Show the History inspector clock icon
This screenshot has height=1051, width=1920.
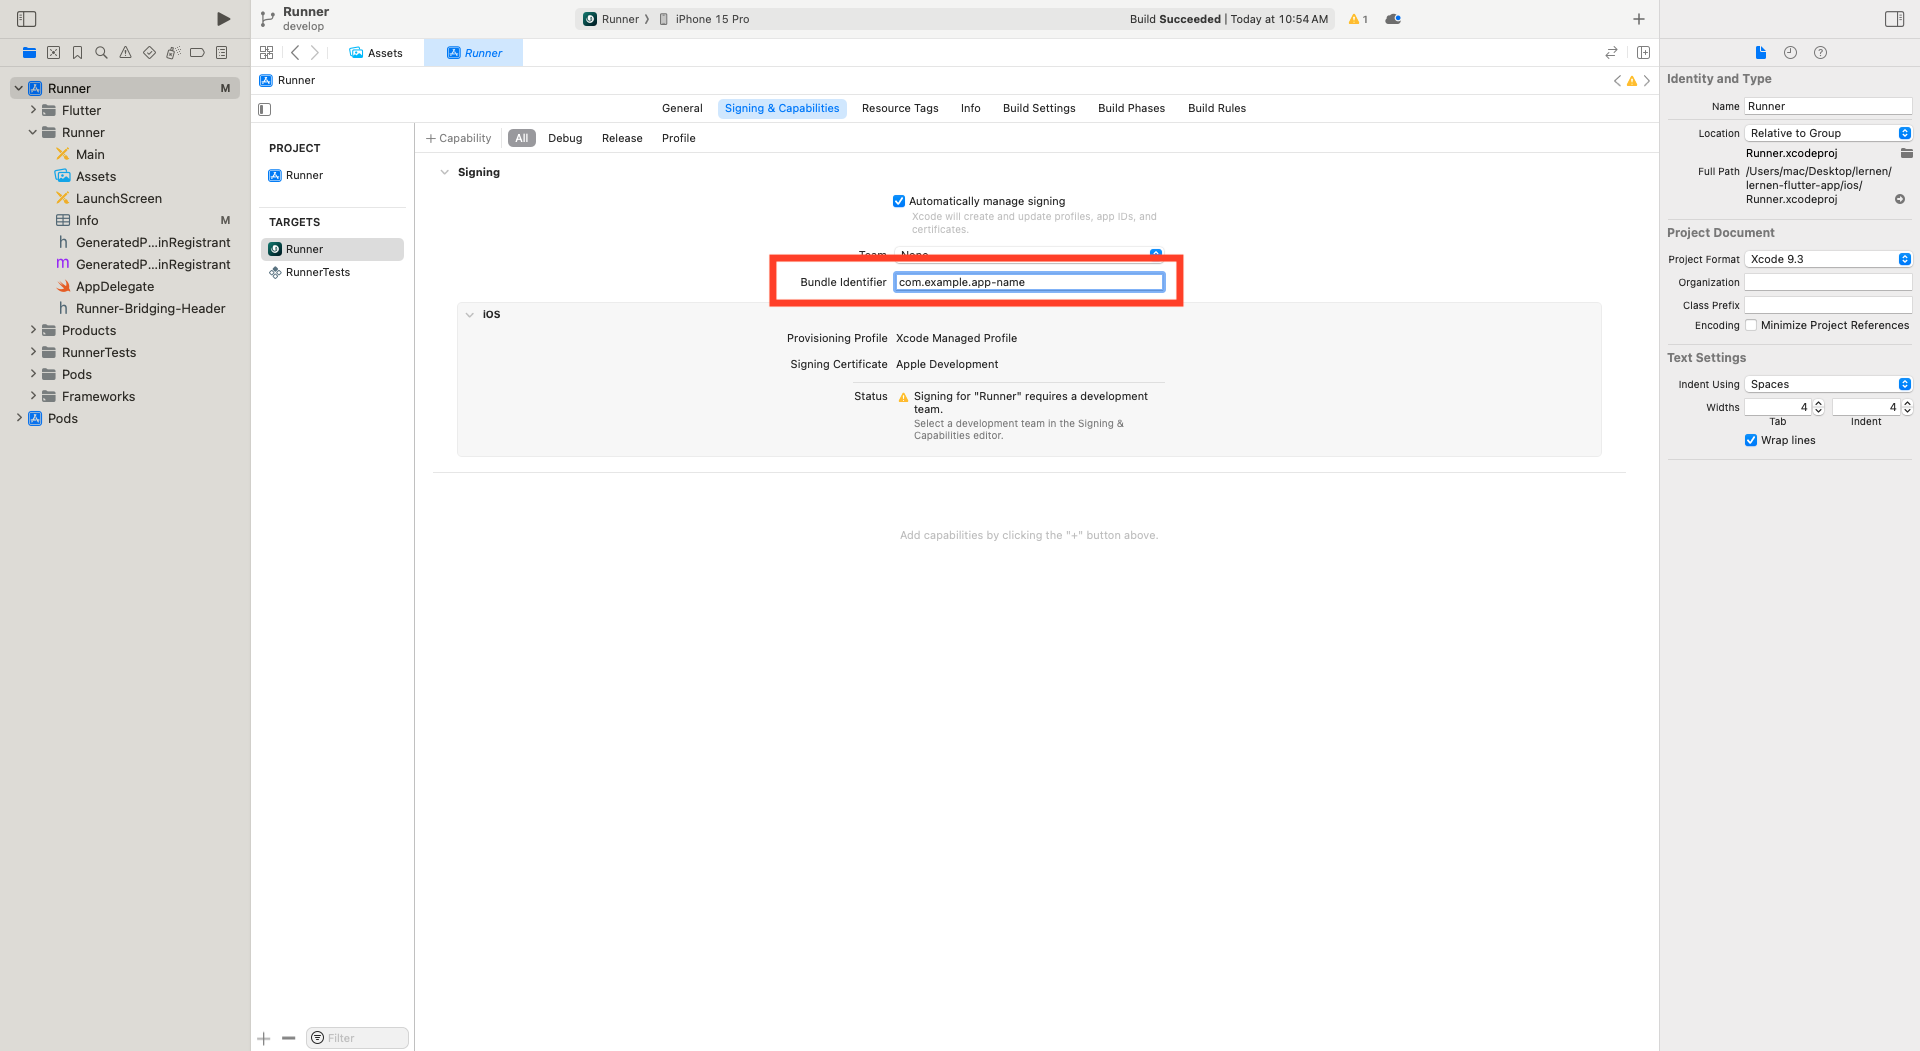click(x=1790, y=53)
